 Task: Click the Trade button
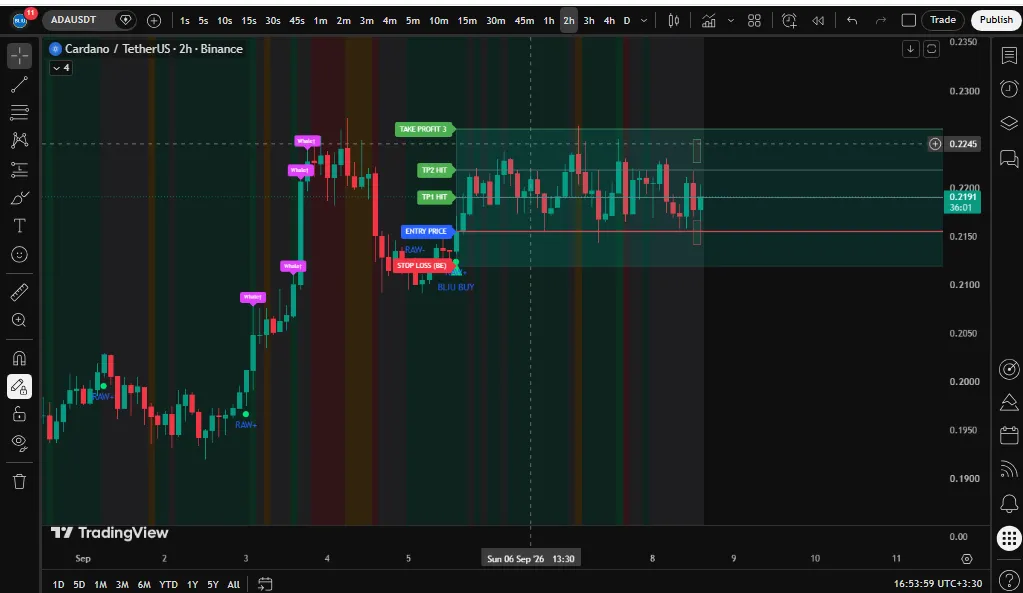click(x=943, y=20)
